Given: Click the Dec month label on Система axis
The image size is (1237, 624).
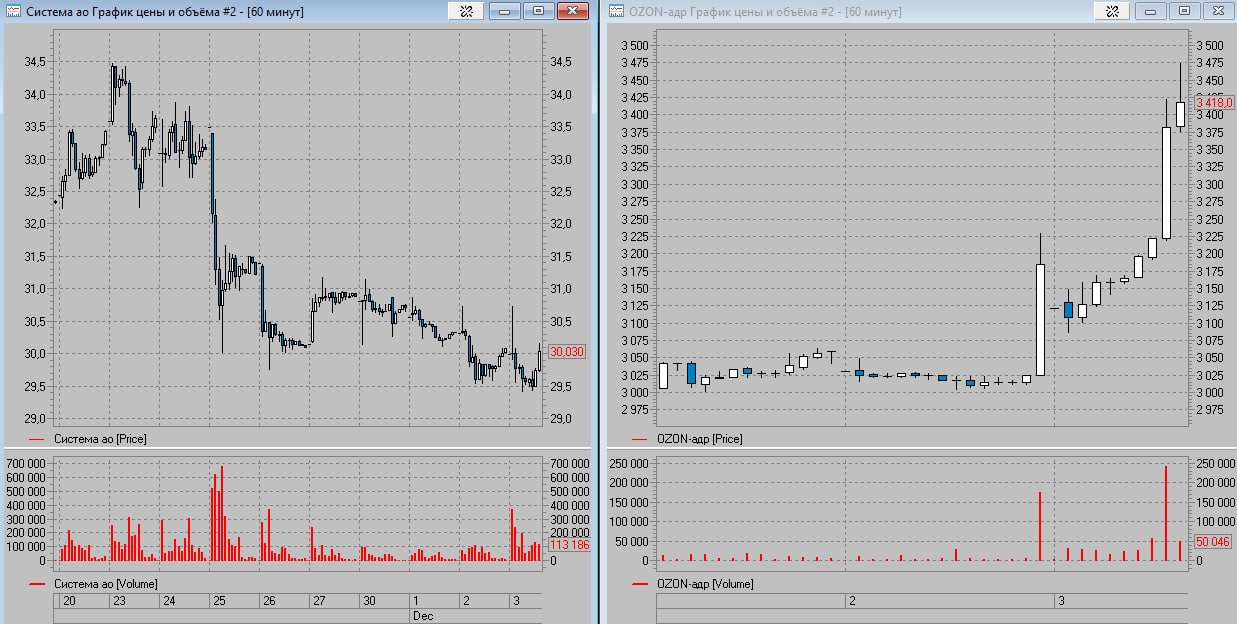Looking at the screenshot, I should (423, 616).
